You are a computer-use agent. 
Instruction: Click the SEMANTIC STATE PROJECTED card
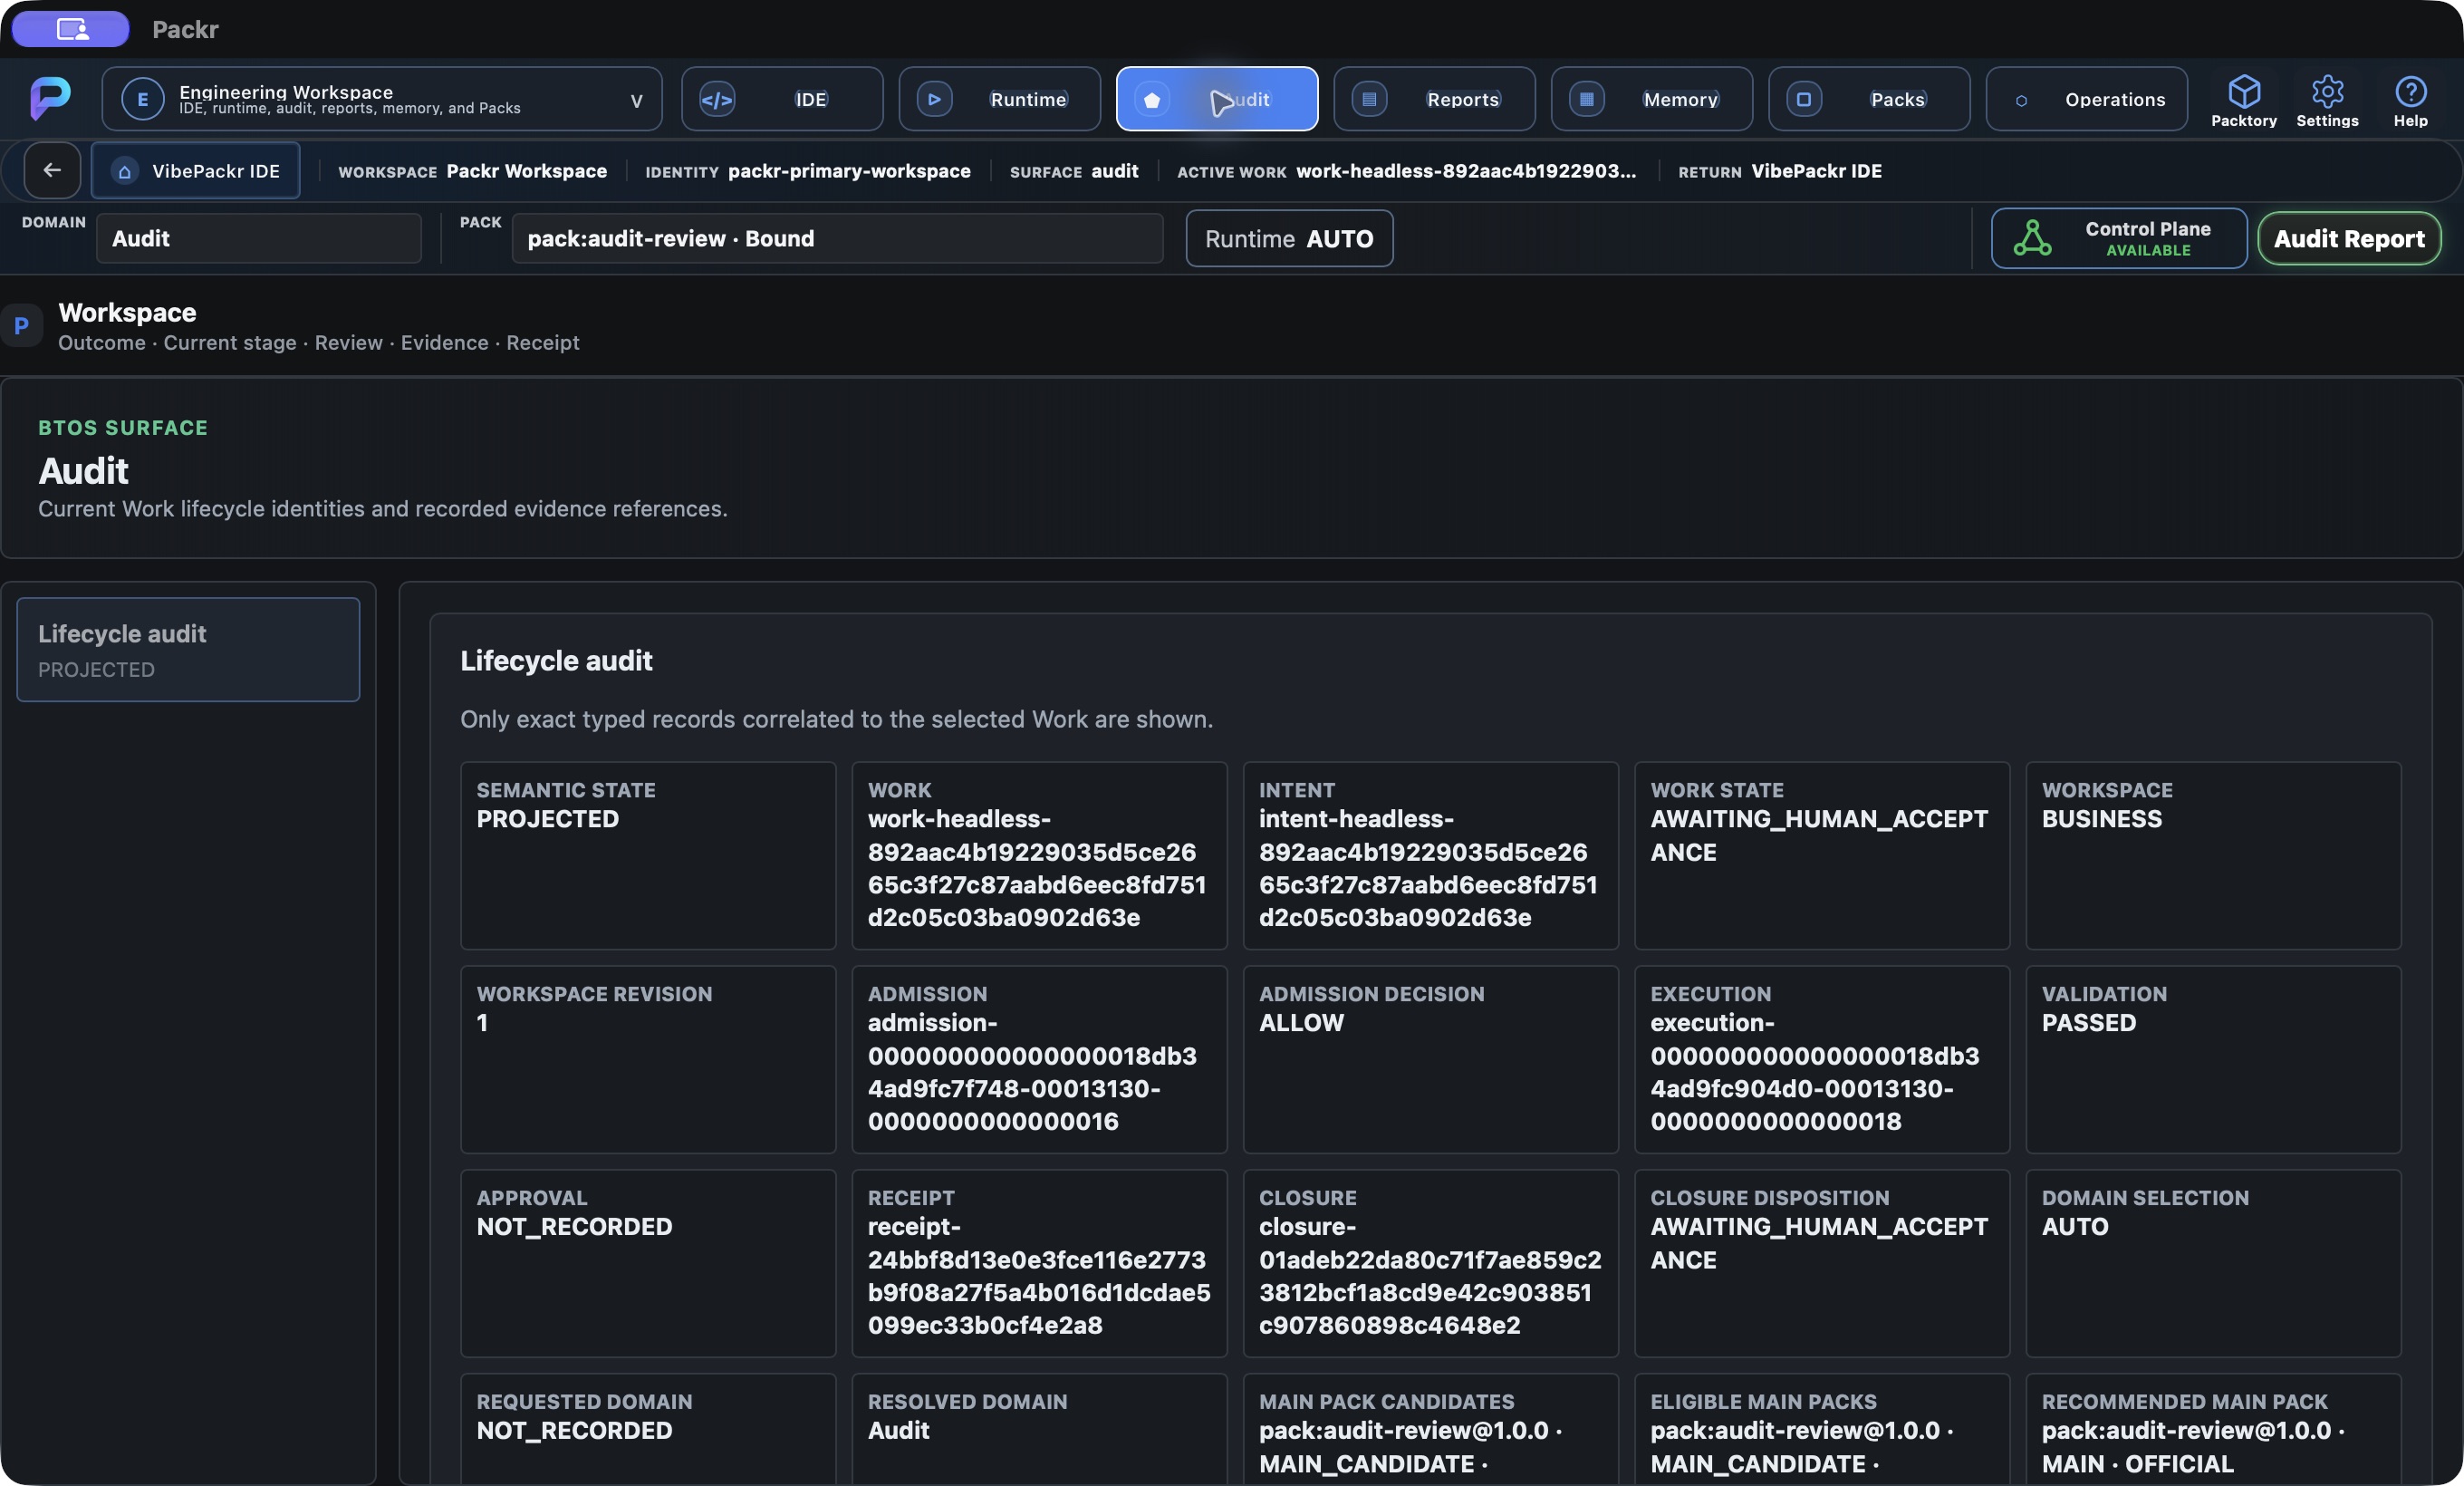pos(648,856)
